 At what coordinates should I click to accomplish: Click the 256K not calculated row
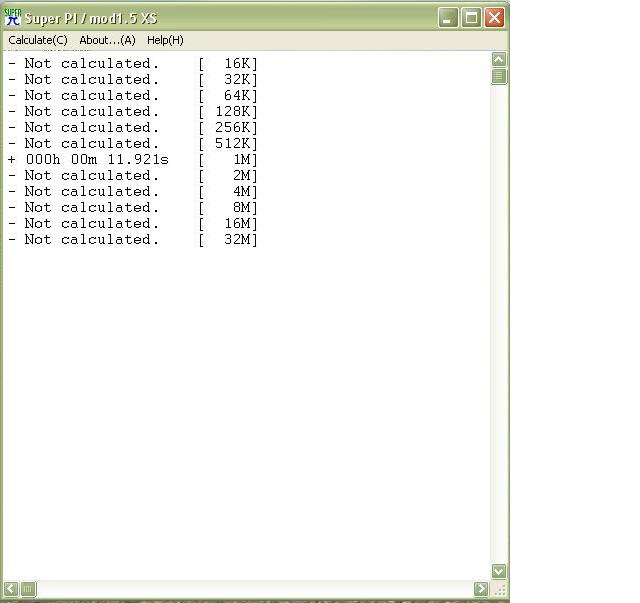(x=133, y=127)
